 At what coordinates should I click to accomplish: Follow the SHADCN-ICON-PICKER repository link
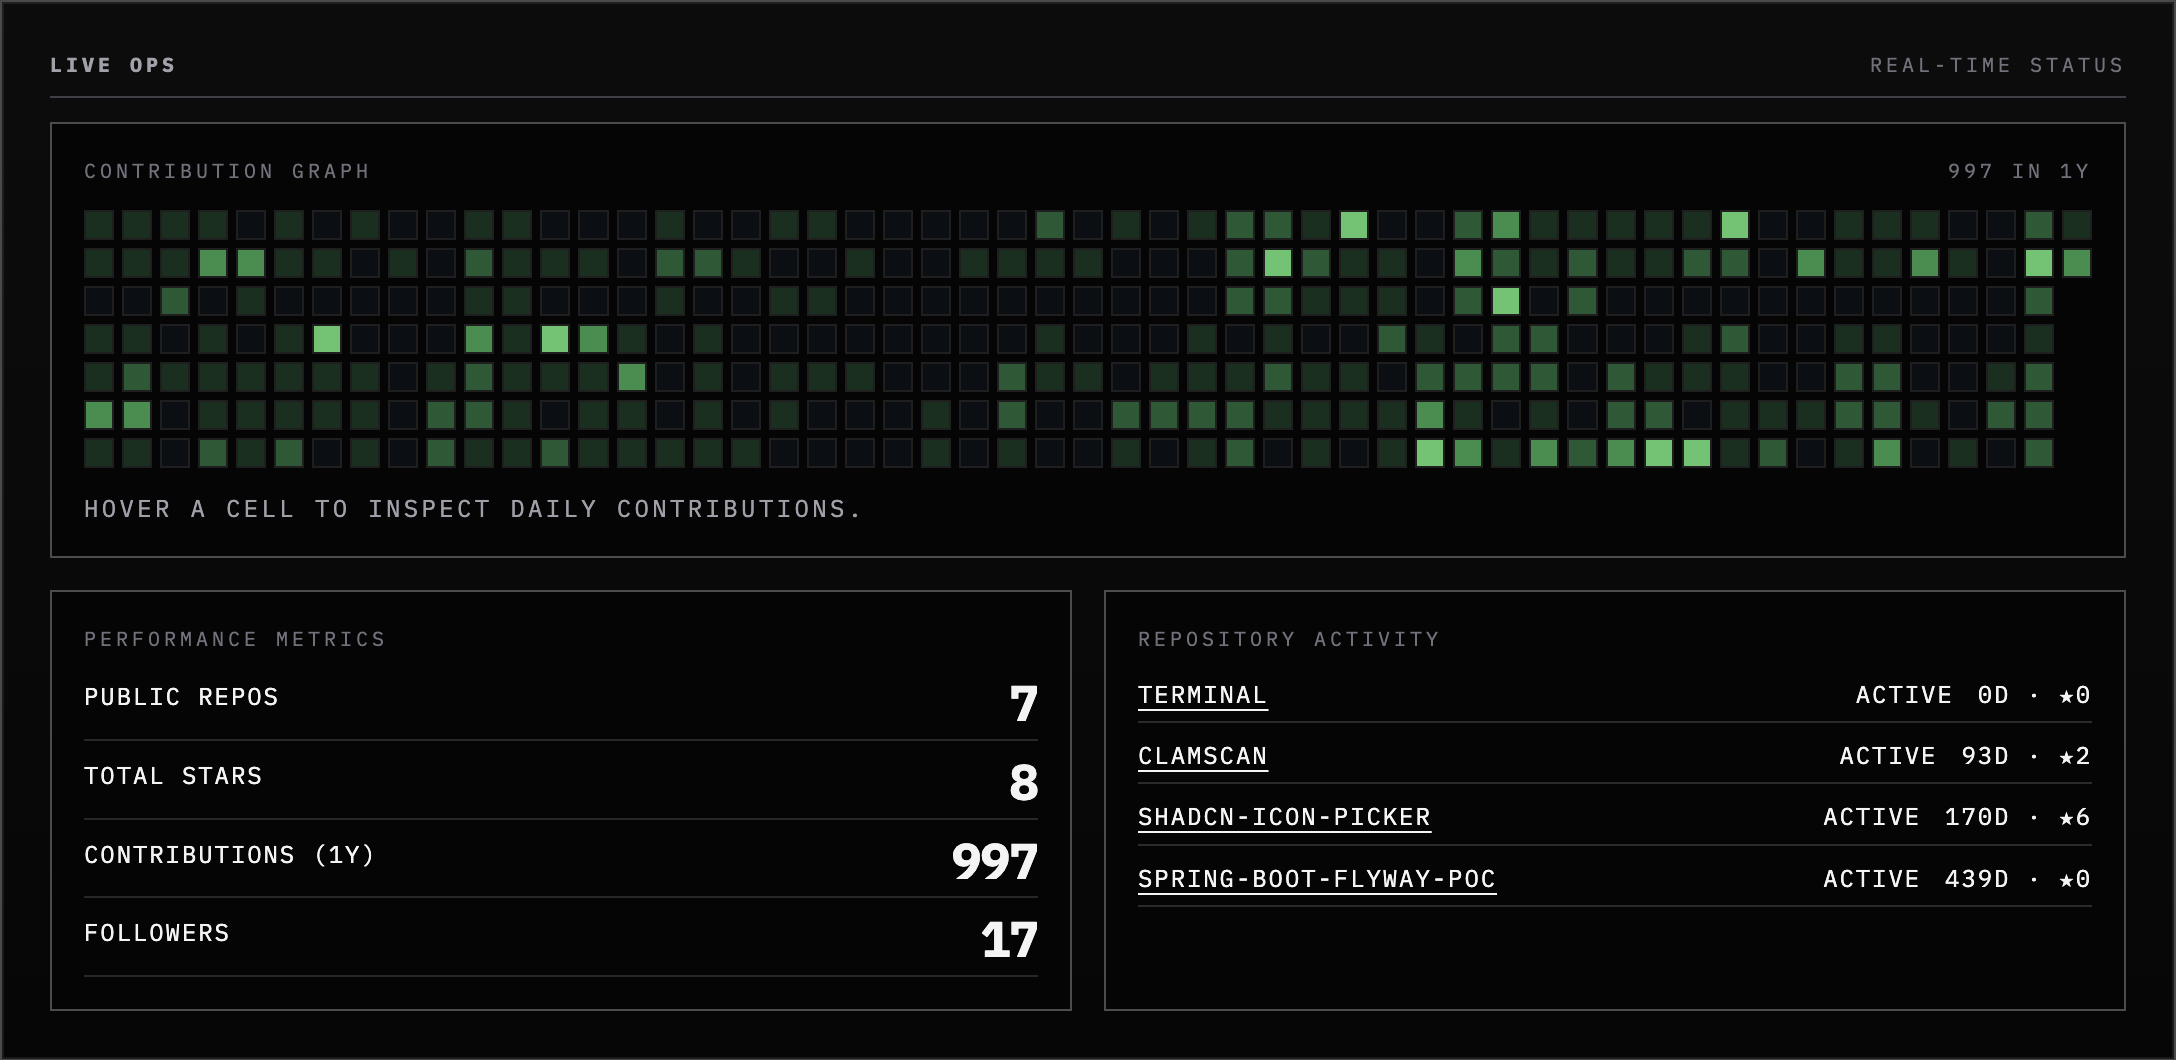tap(1284, 817)
